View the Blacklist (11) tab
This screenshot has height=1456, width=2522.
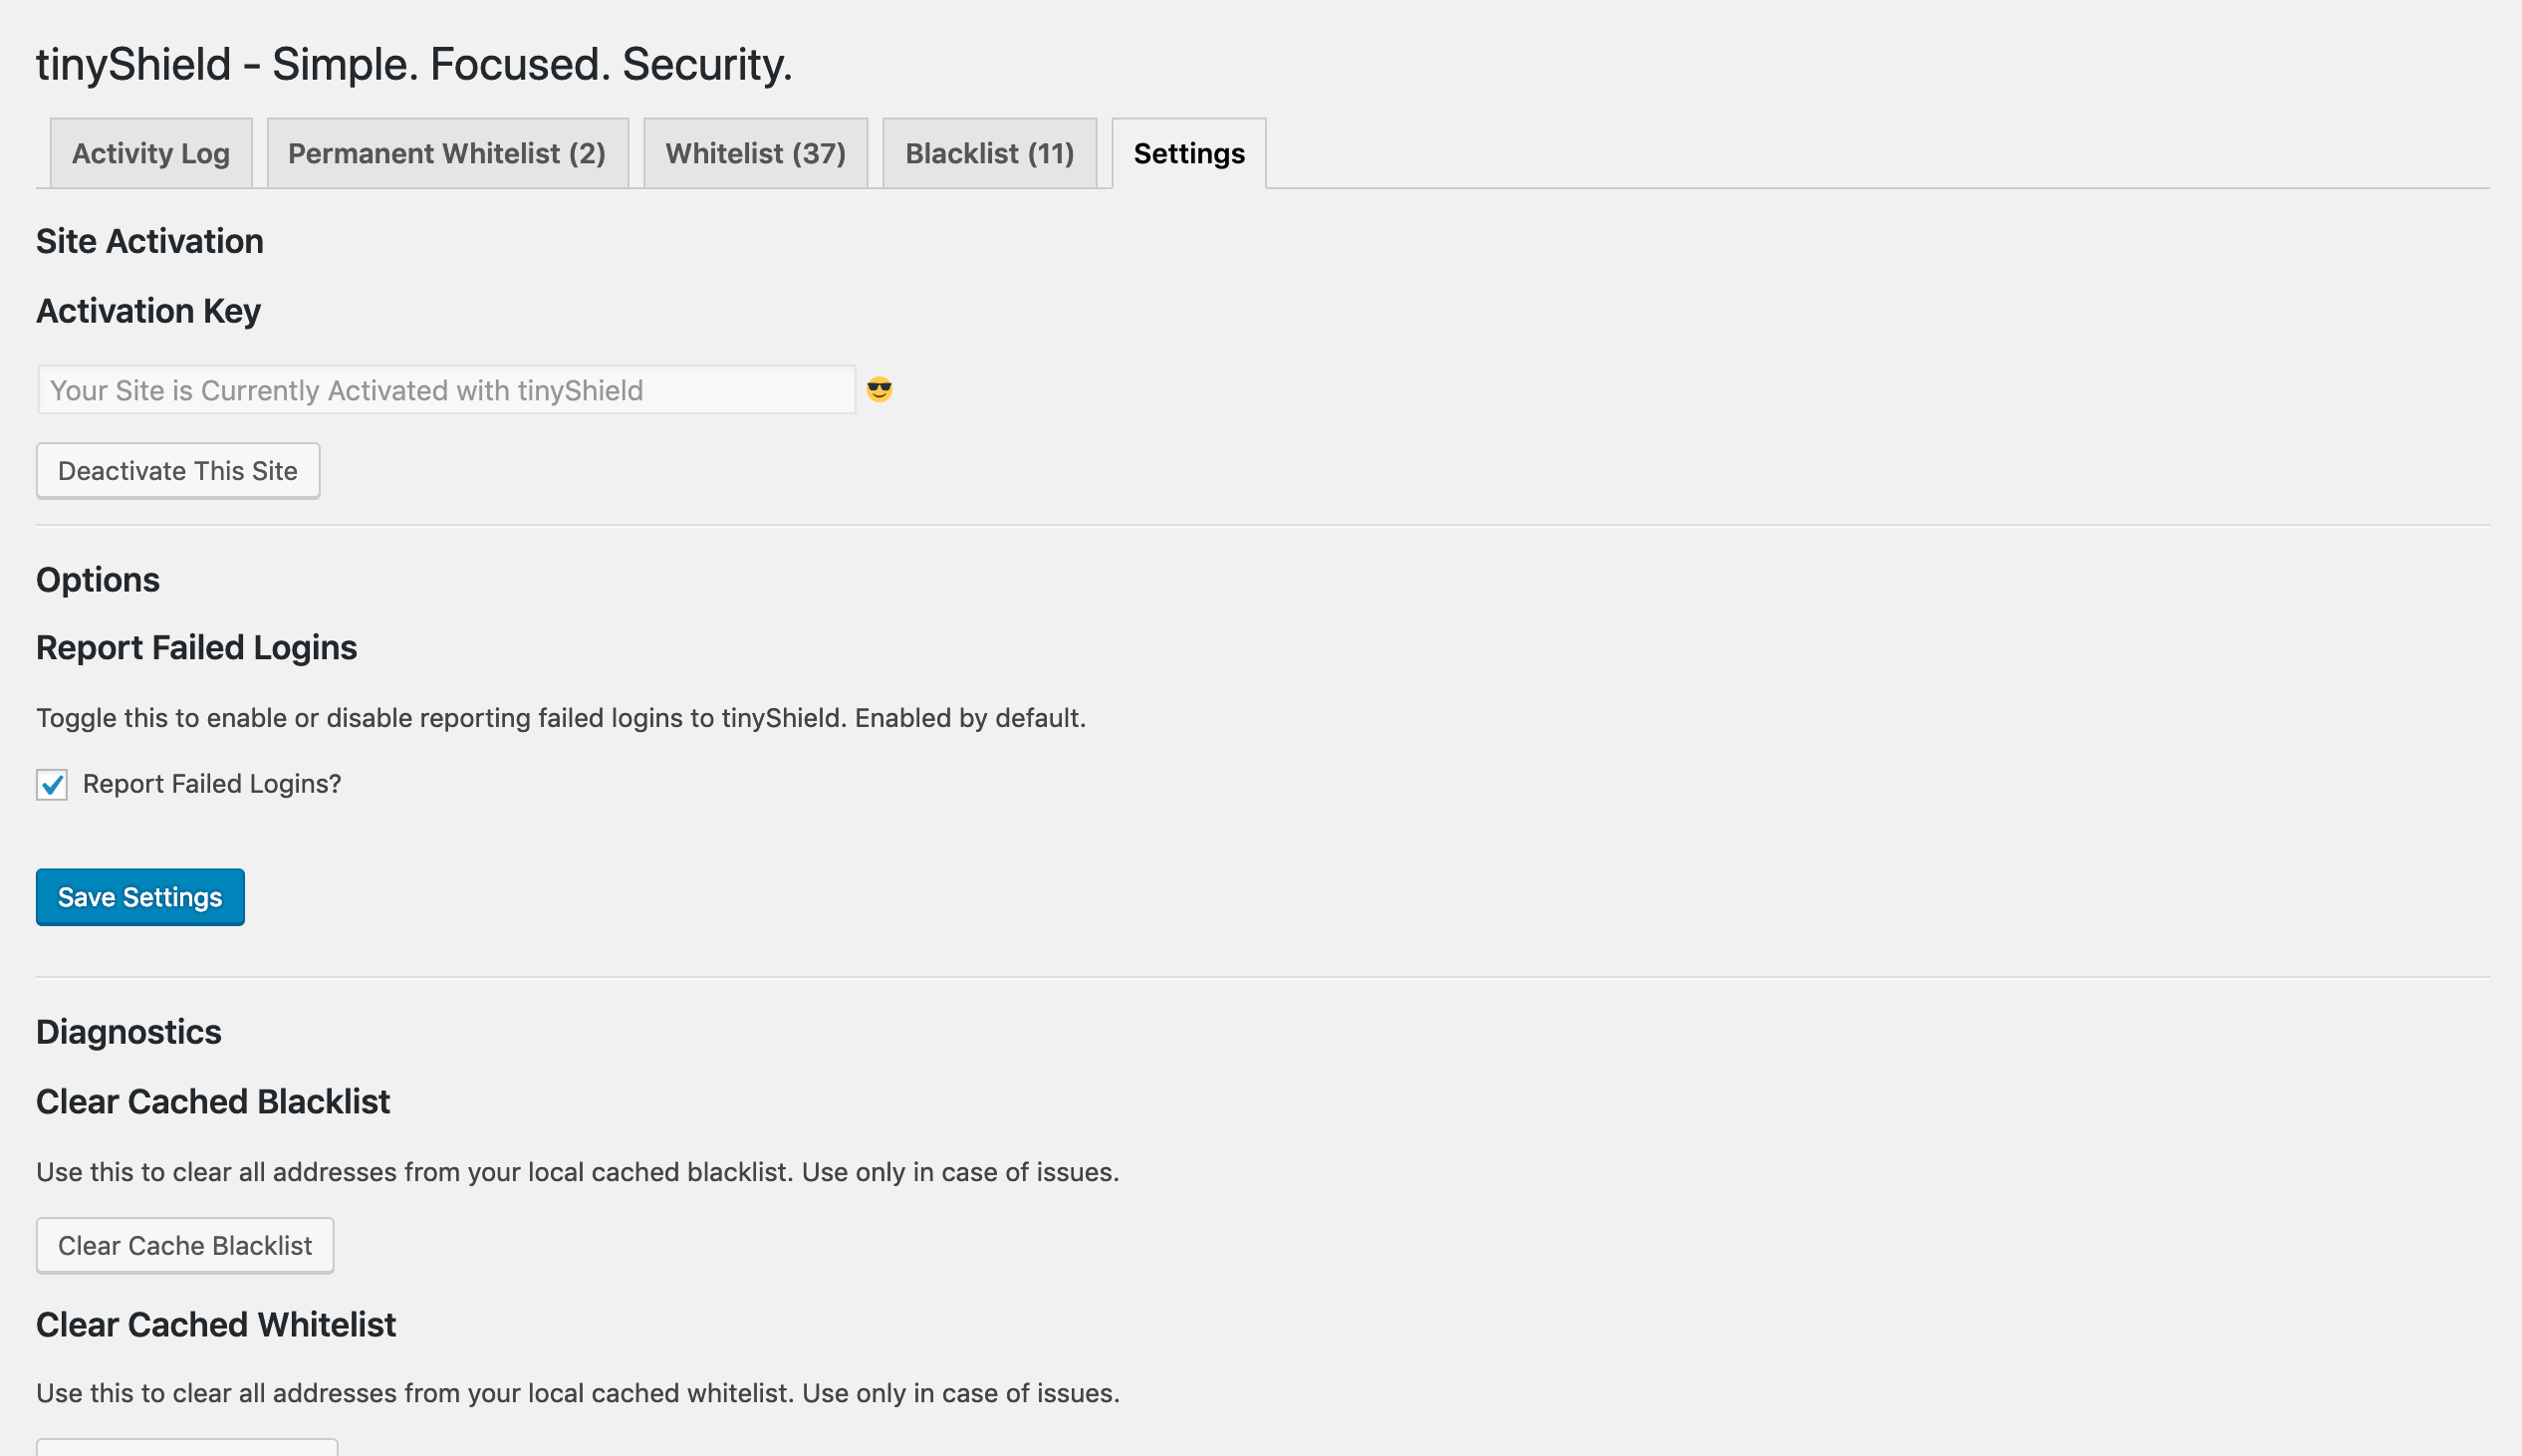click(990, 153)
